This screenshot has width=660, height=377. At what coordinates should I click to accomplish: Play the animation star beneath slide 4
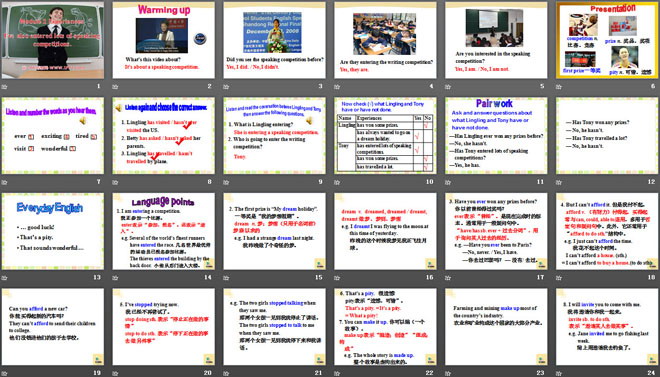coord(337,87)
